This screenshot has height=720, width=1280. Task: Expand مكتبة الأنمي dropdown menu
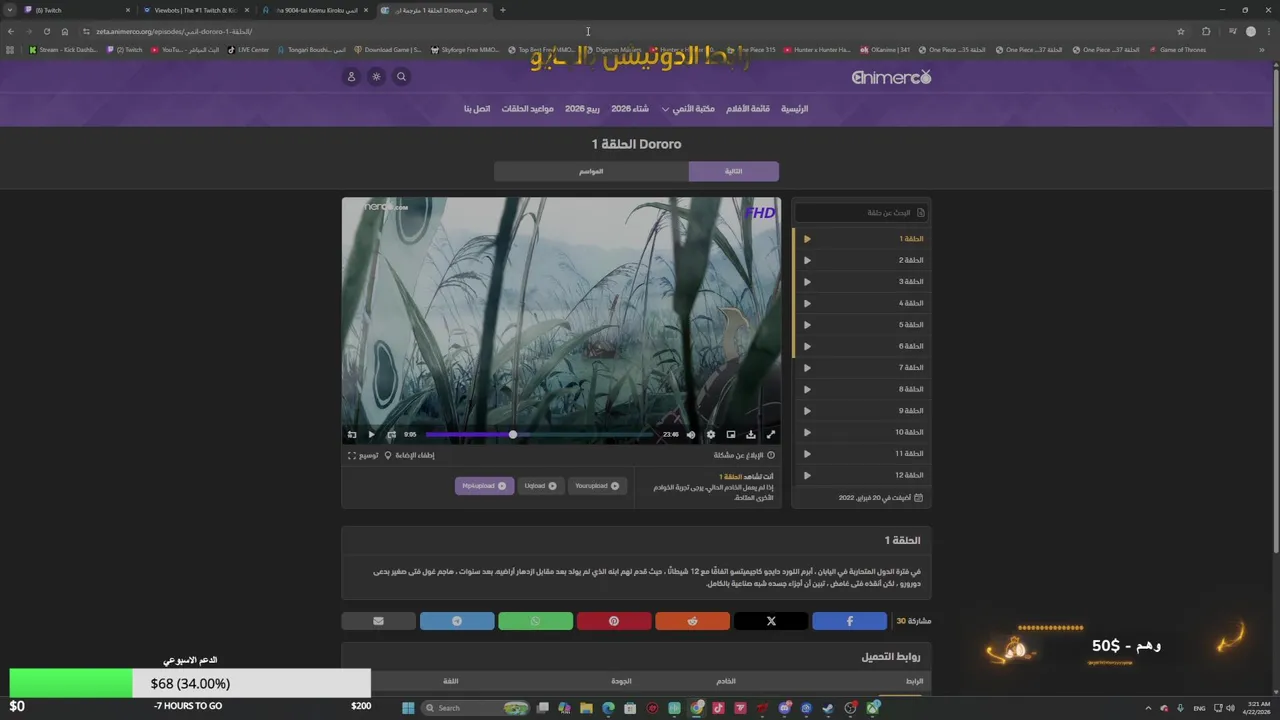click(688, 109)
